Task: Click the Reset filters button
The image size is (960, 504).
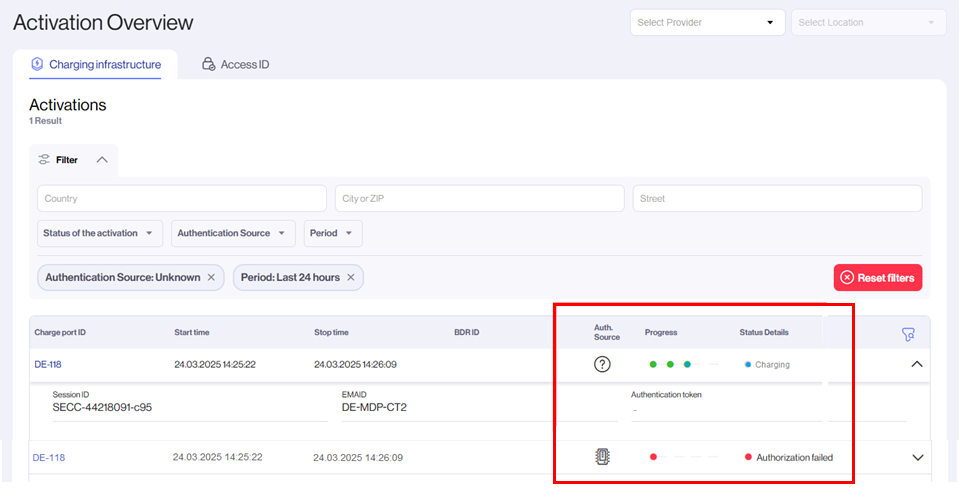Action: 877,277
